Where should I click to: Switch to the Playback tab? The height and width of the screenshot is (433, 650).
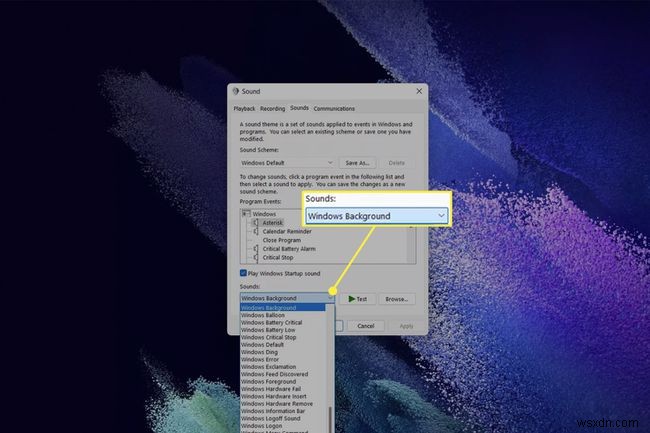[244, 109]
